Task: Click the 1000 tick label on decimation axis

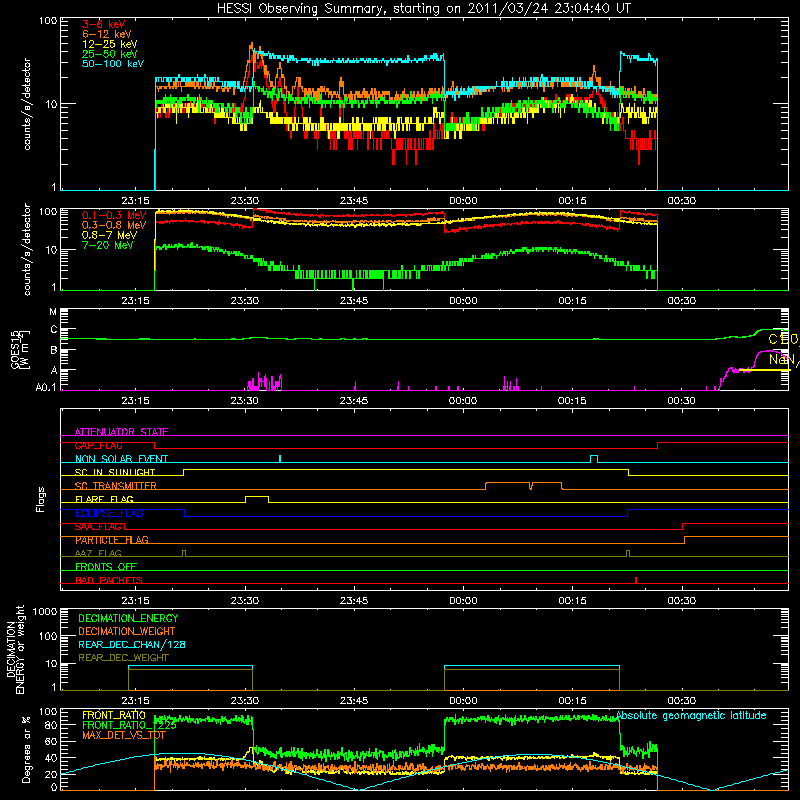Action: [x=45, y=611]
